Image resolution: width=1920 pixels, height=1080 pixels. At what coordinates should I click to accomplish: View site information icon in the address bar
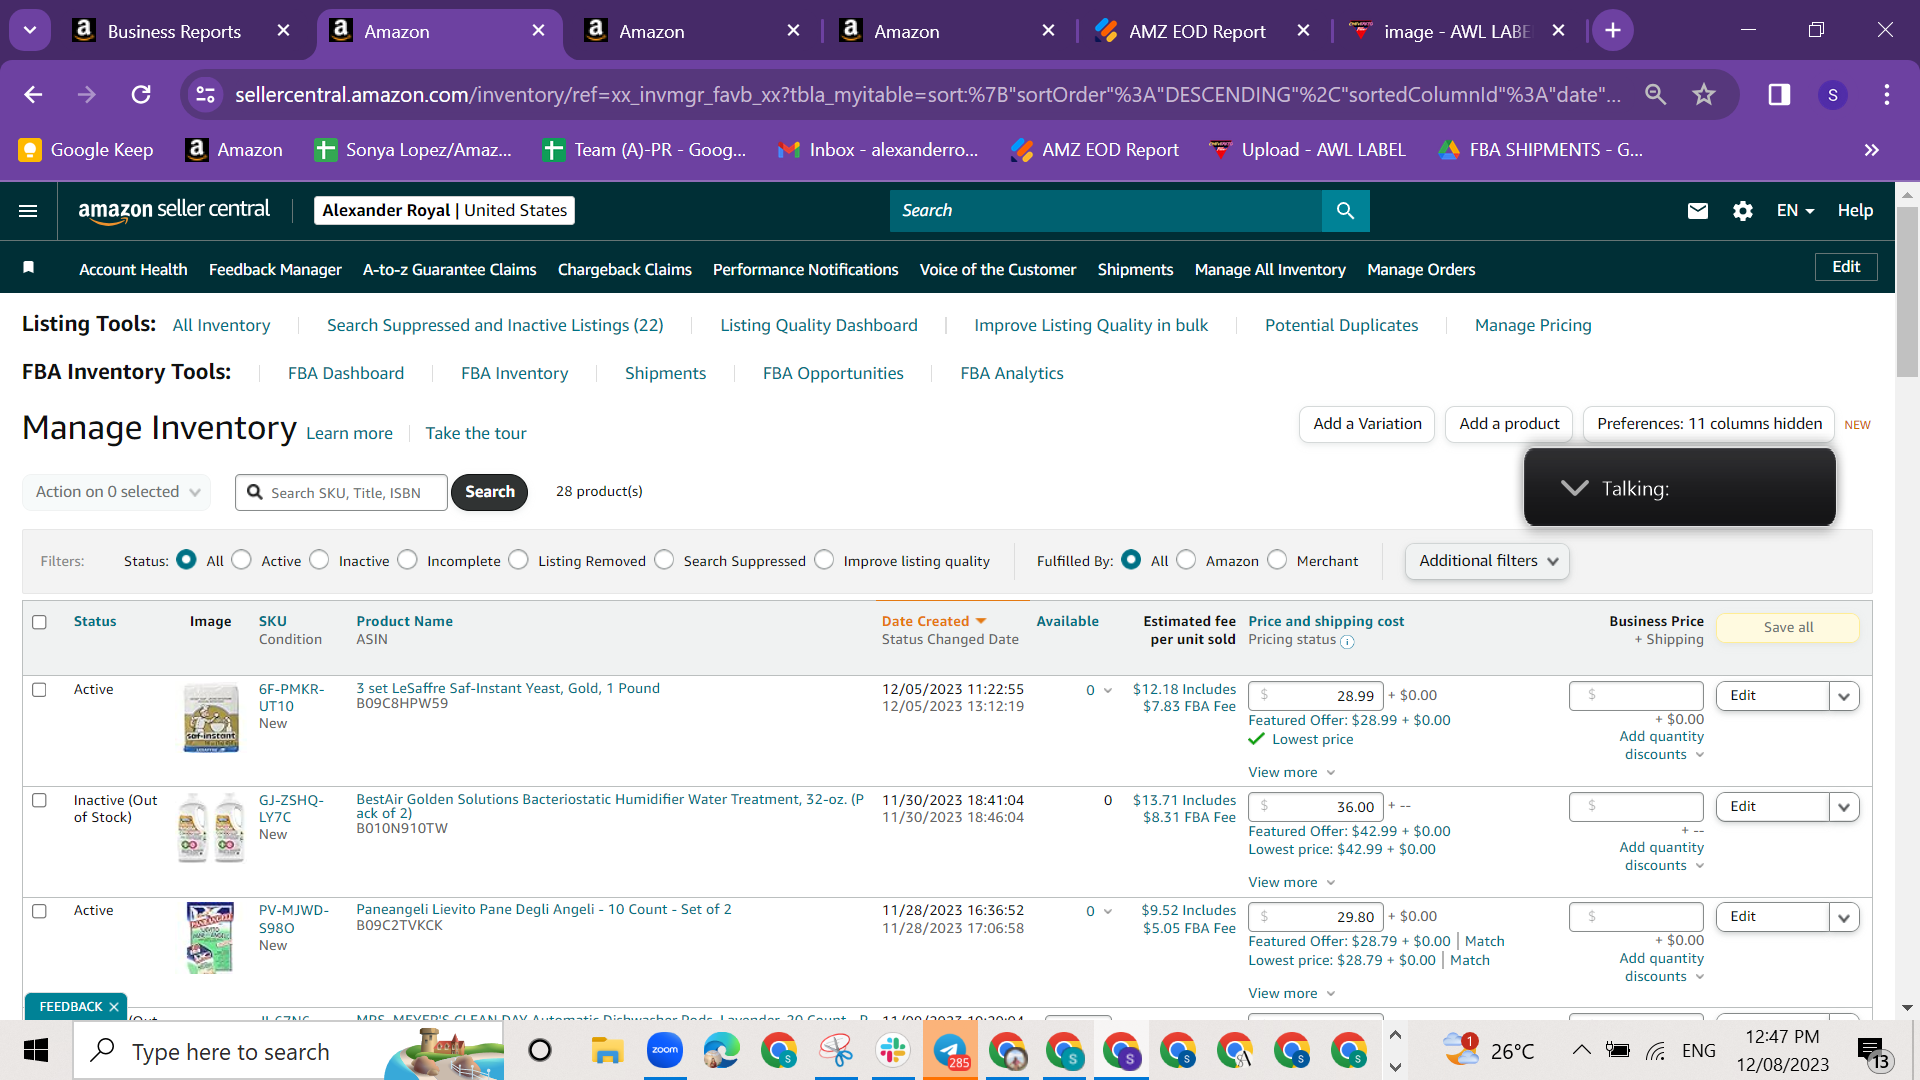[205, 94]
